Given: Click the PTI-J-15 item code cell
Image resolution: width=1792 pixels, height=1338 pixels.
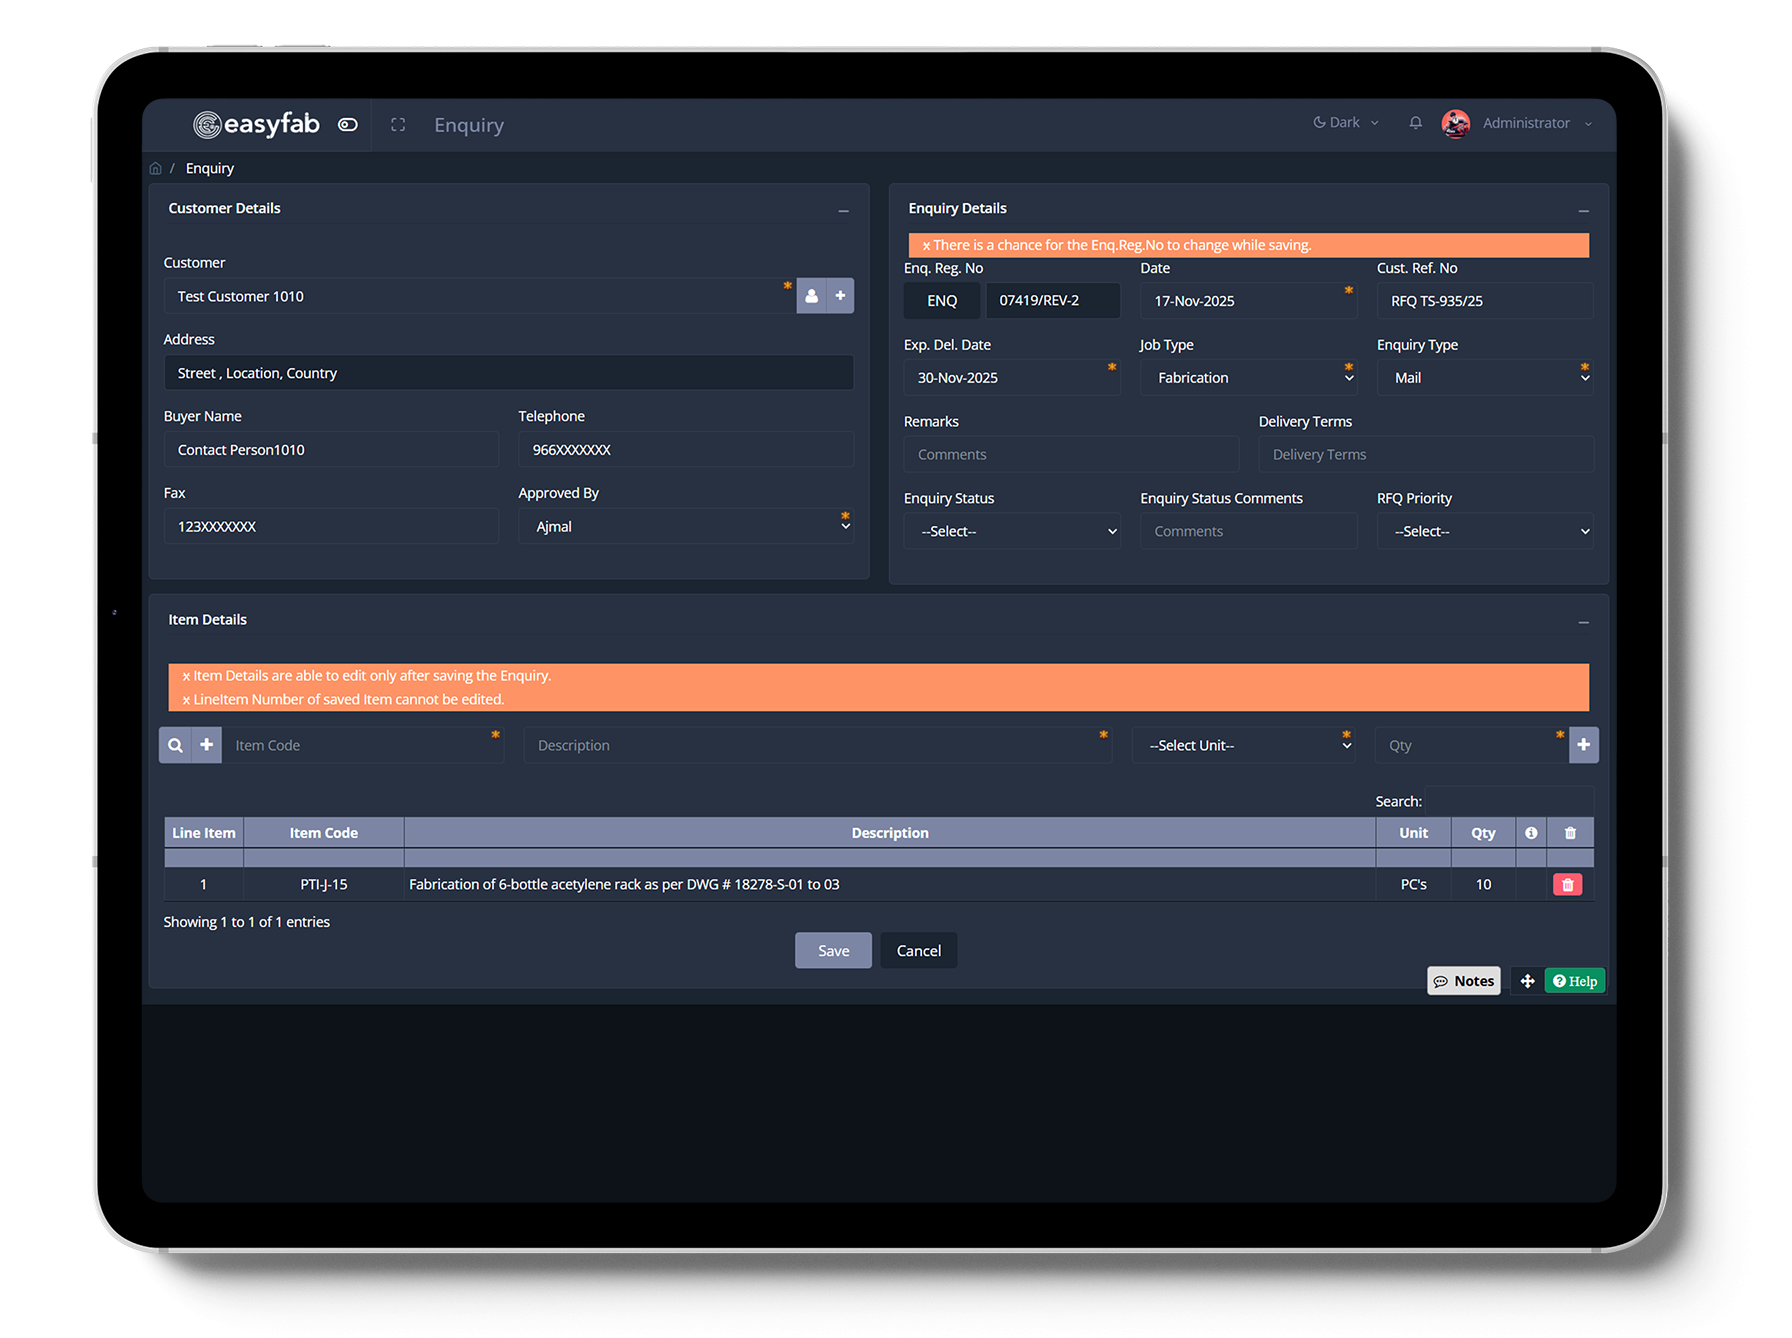Looking at the screenshot, I should (324, 885).
